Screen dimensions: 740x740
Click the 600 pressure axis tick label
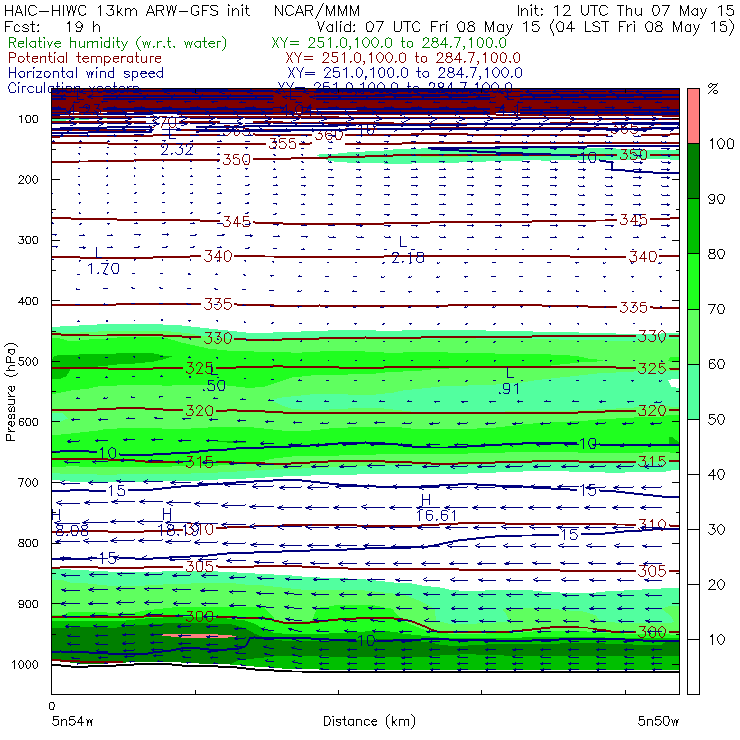point(28,421)
